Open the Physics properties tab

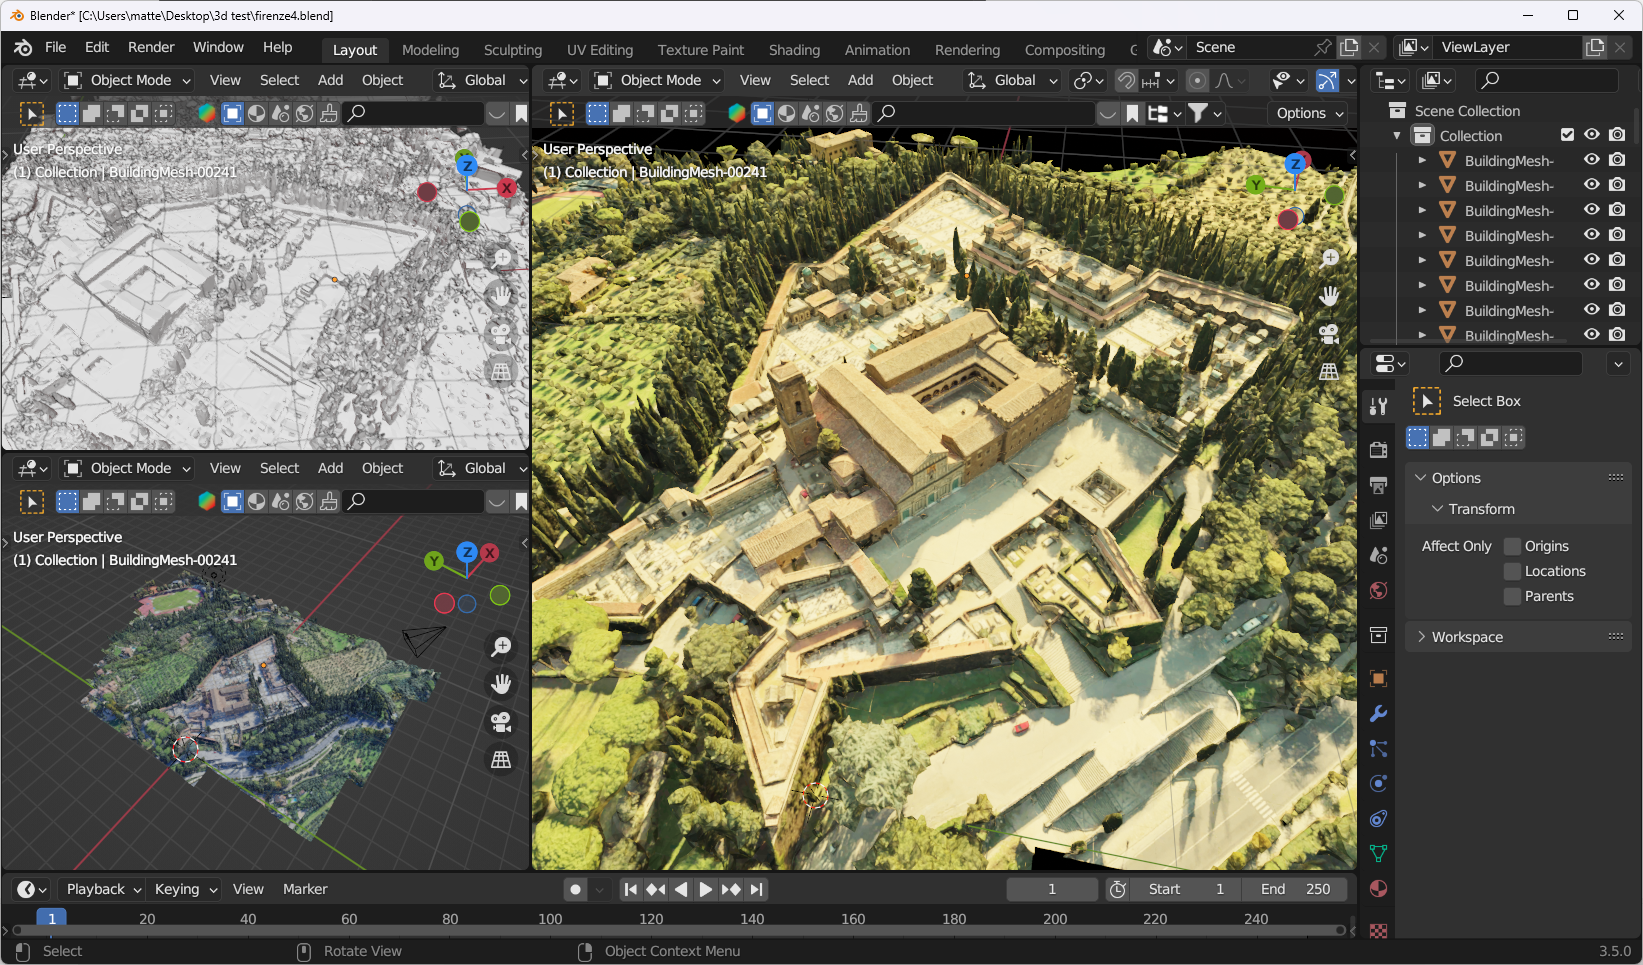pos(1378,784)
